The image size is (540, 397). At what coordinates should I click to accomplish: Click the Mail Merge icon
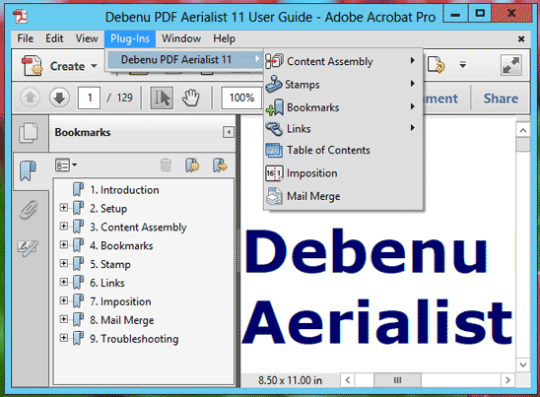click(274, 196)
